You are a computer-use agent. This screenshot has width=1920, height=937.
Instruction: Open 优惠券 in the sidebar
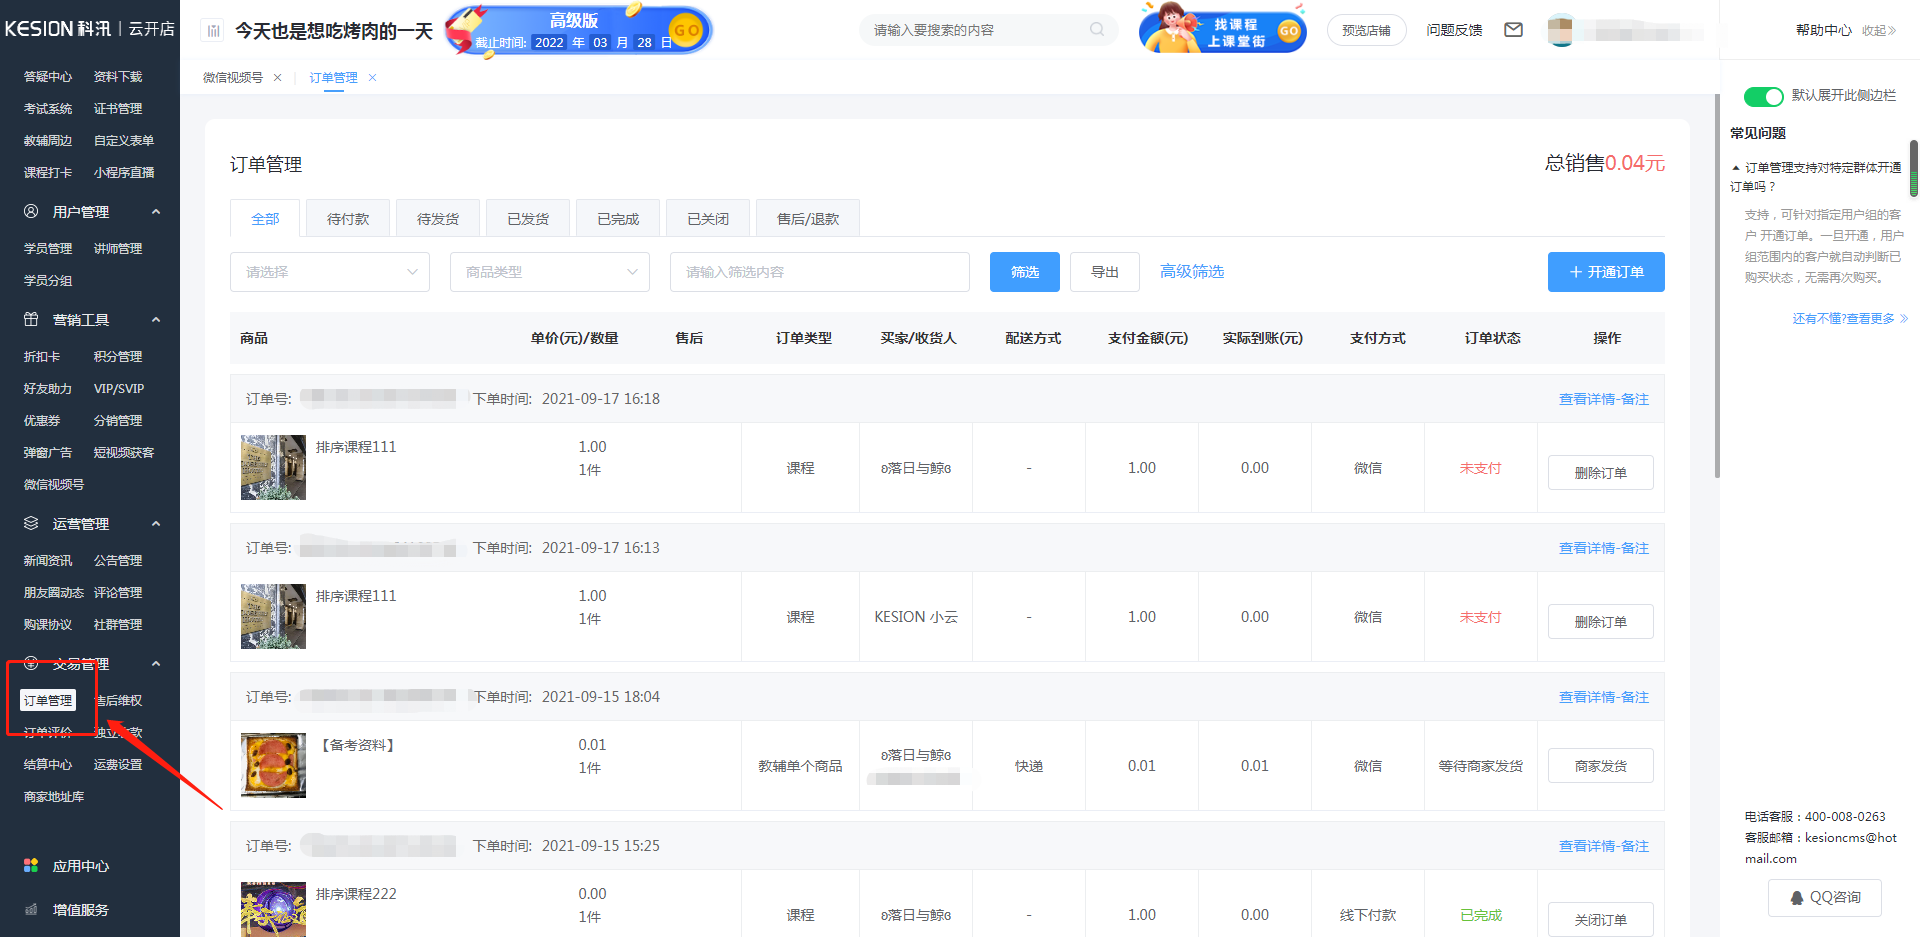point(42,421)
